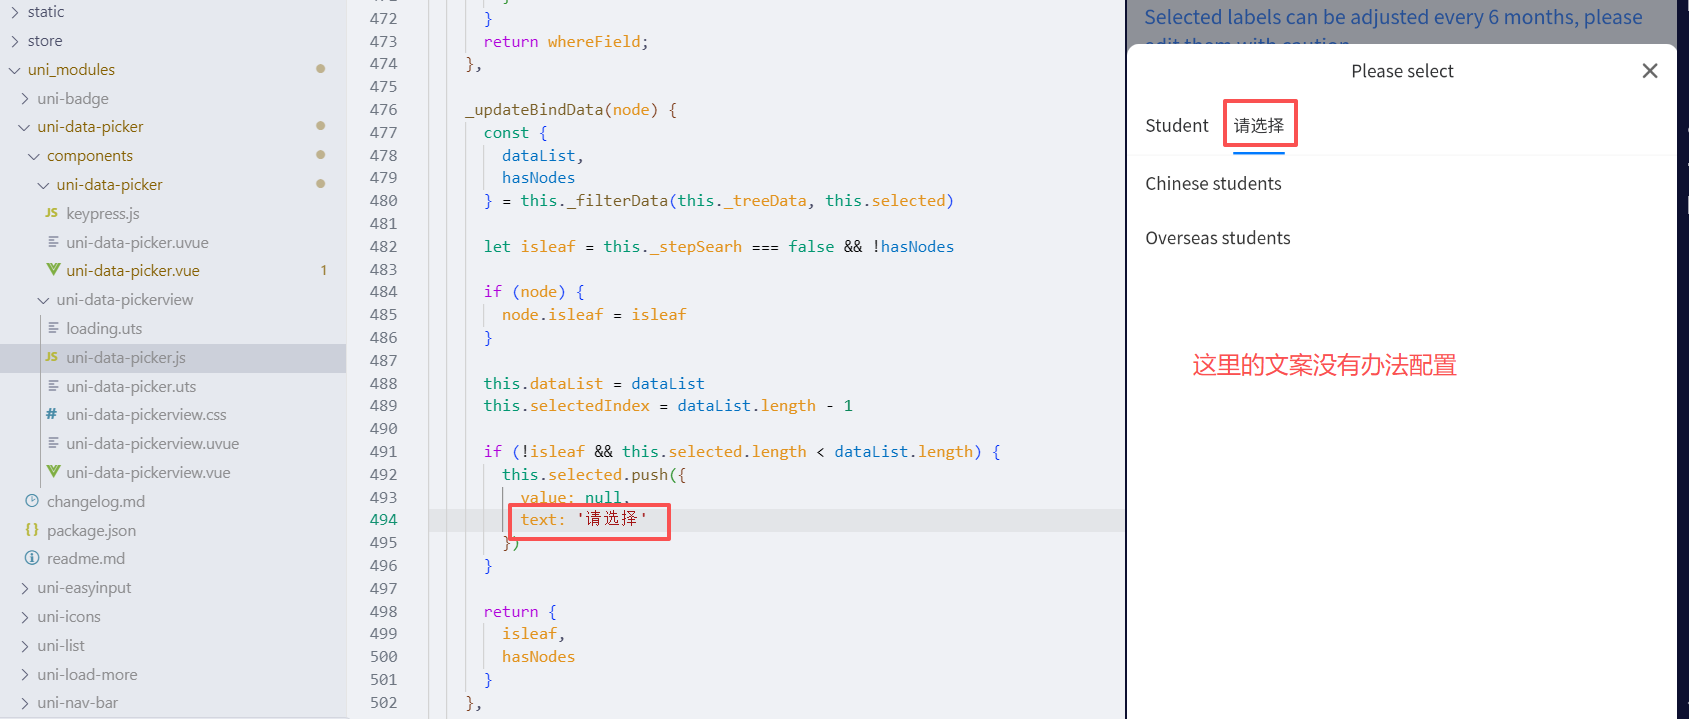
Task: Choose the Overseas students option
Action: [1217, 238]
